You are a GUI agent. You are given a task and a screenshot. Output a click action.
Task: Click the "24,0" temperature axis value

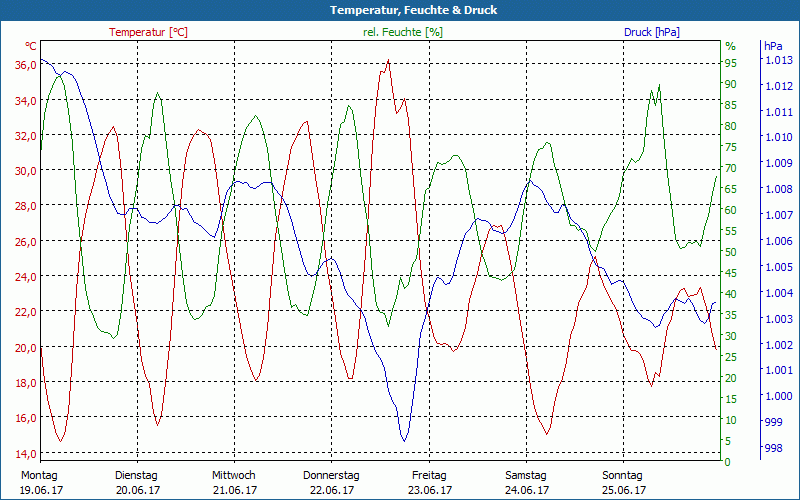tap(26, 277)
